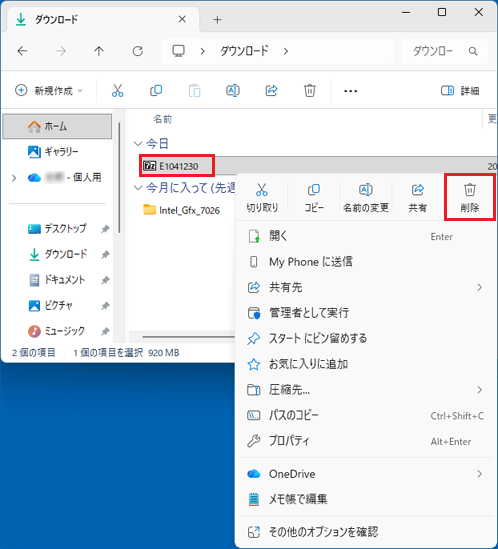The height and width of the screenshot is (549, 498).
Task: Select スタートにピン留めする
Action: 366,338
